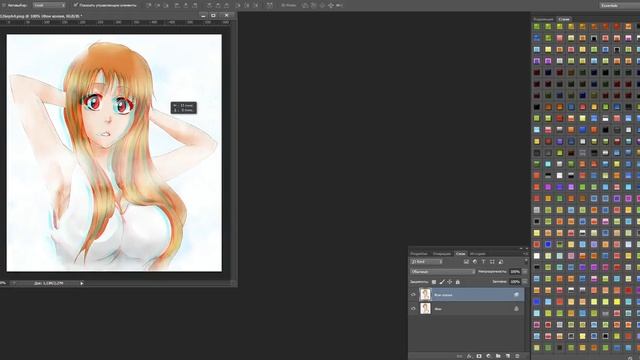640x360 pixels.
Task: Uncheck the Show Transform Controls checkbox
Action: point(76,5)
